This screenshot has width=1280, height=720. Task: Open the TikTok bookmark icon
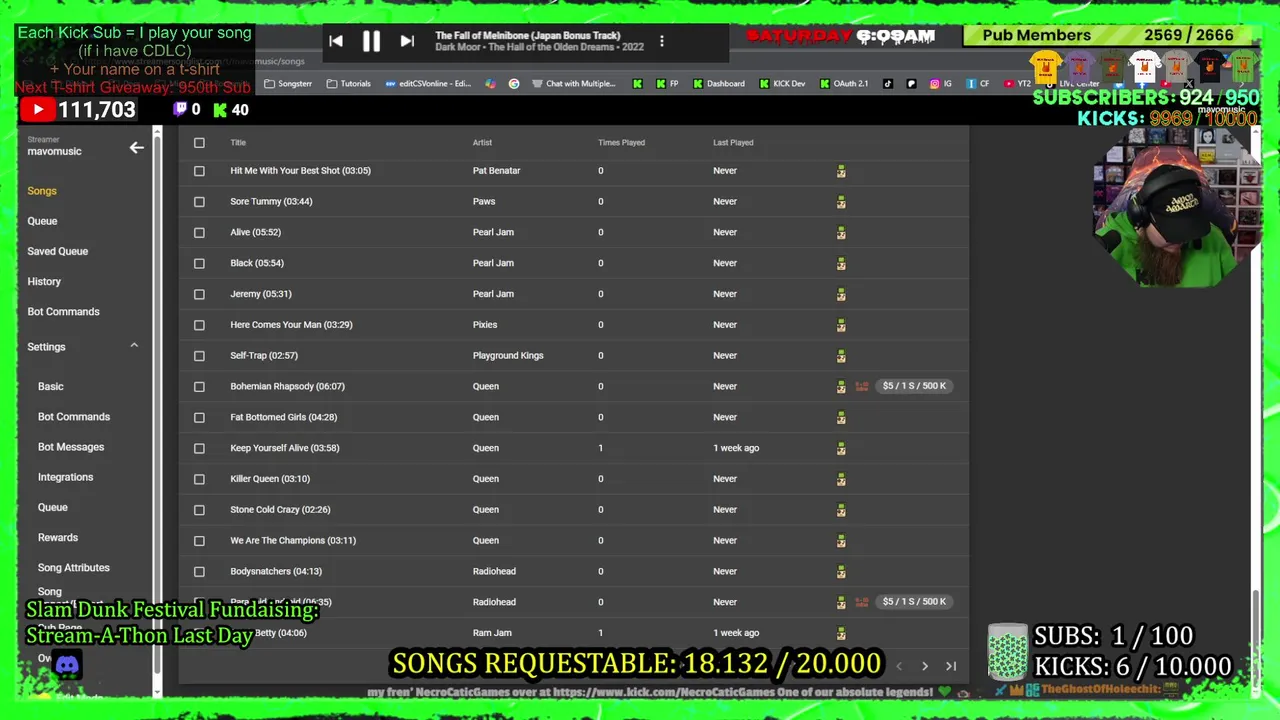[x=887, y=84]
